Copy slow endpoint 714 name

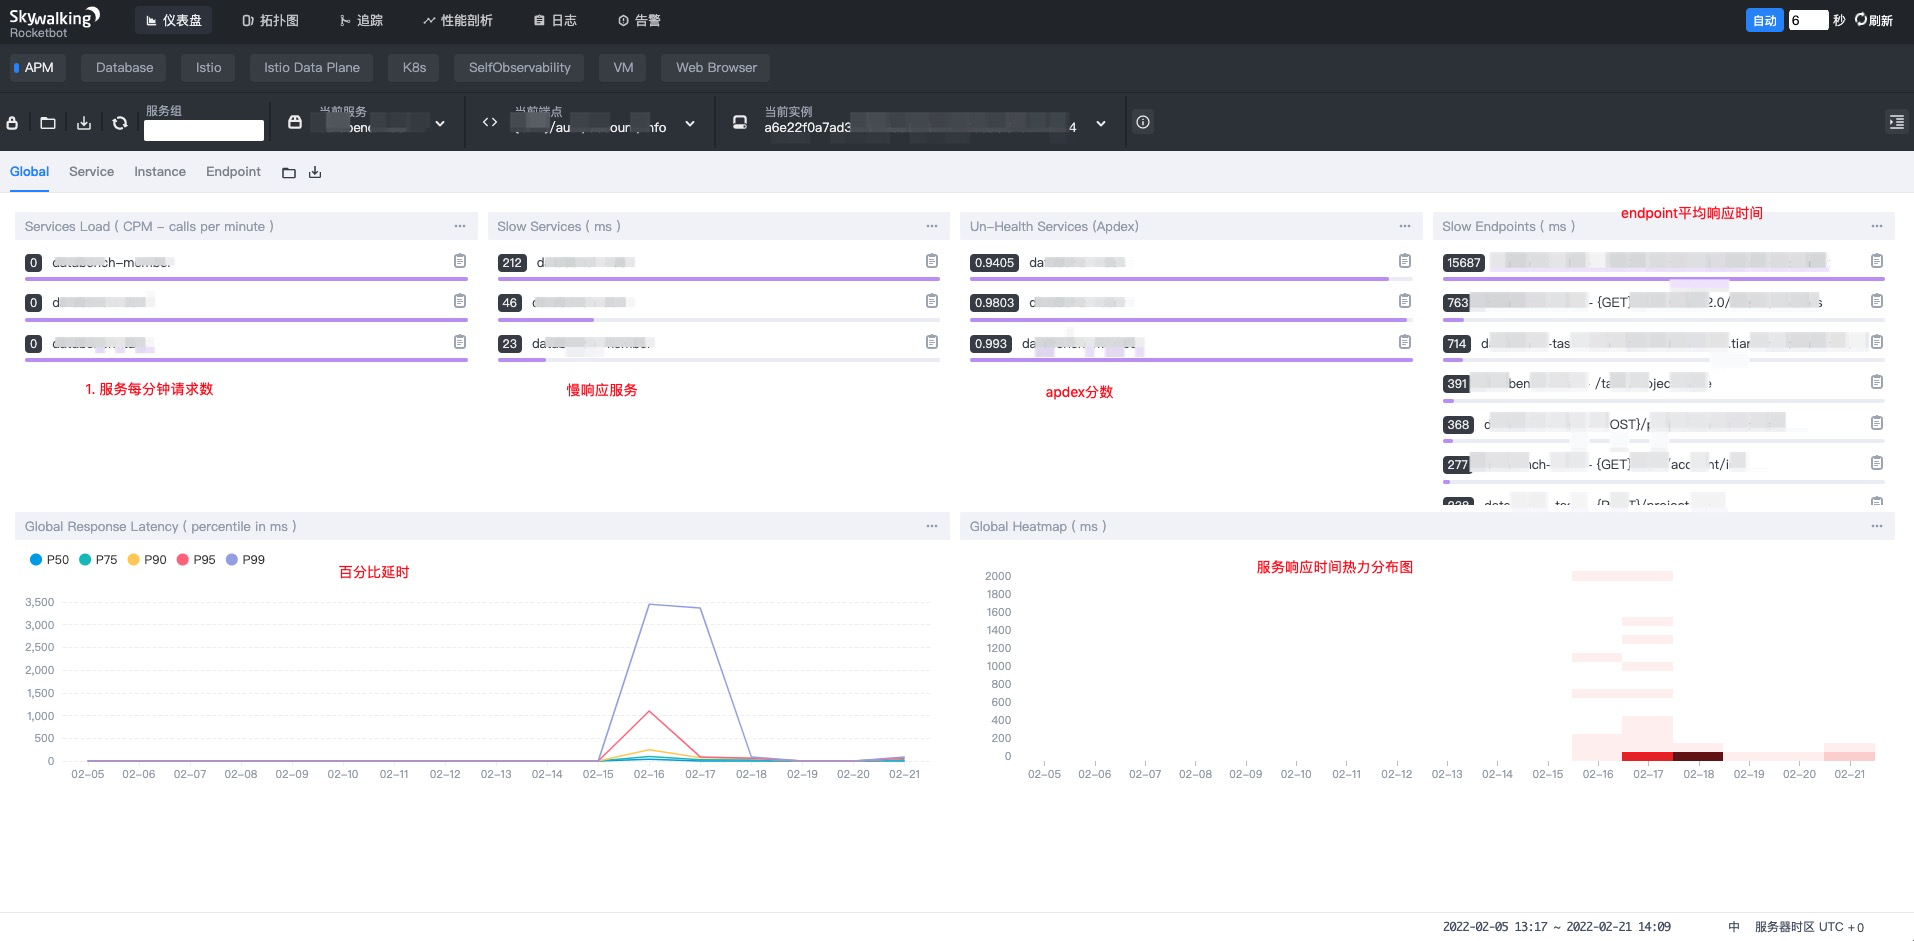[x=1877, y=342]
